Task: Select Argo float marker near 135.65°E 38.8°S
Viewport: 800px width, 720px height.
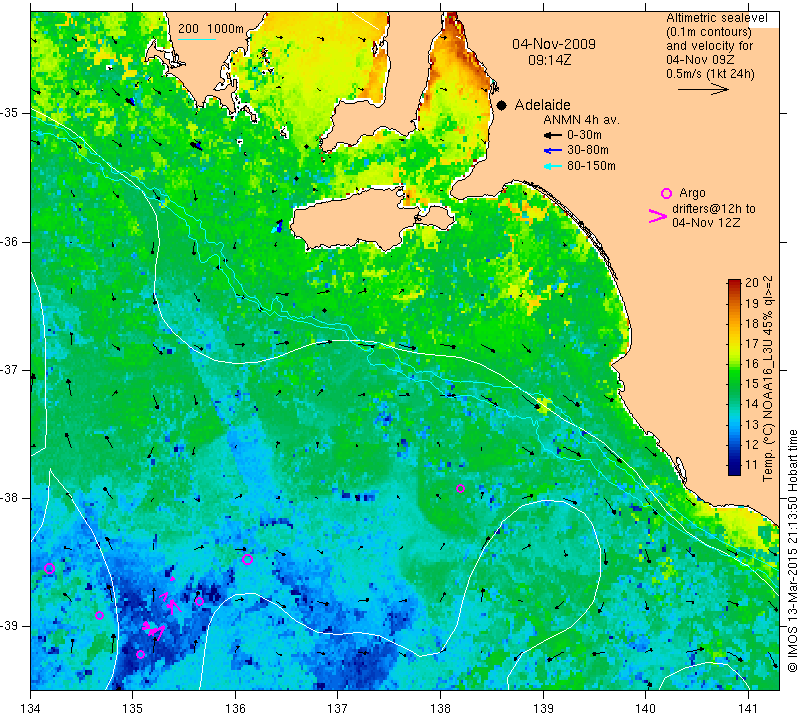Action: tap(199, 601)
